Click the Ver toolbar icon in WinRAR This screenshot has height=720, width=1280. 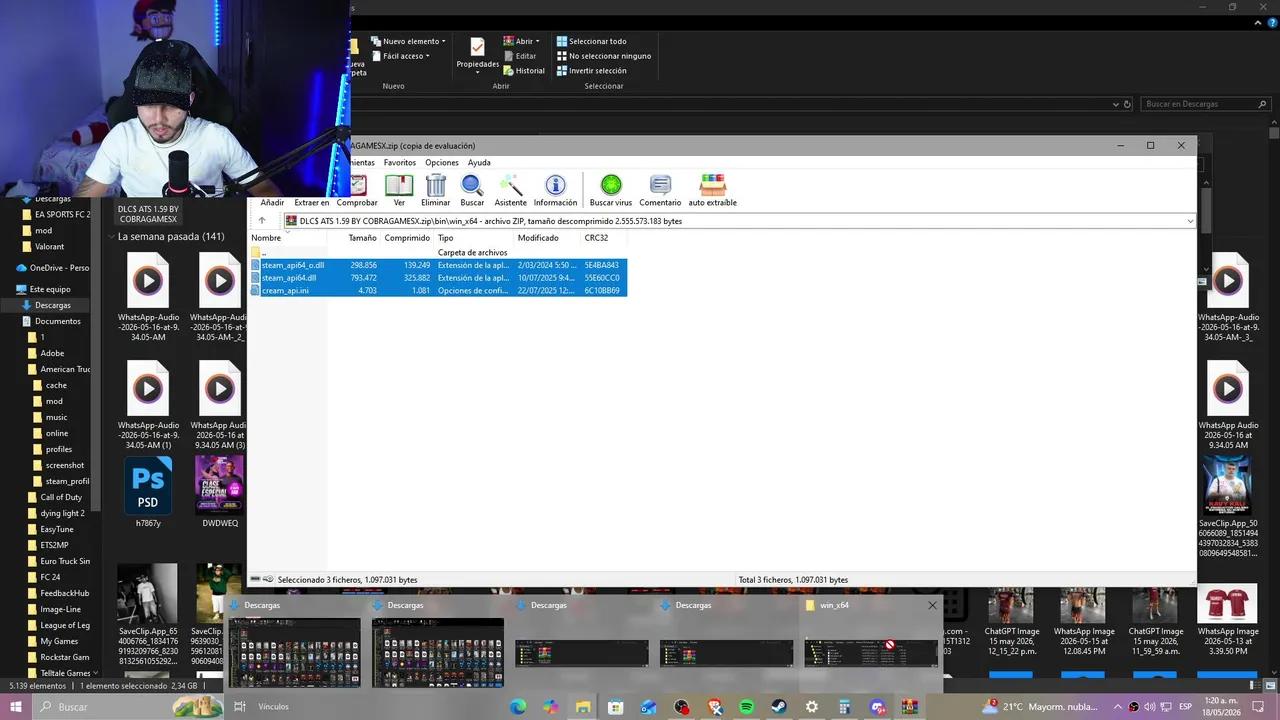(399, 185)
